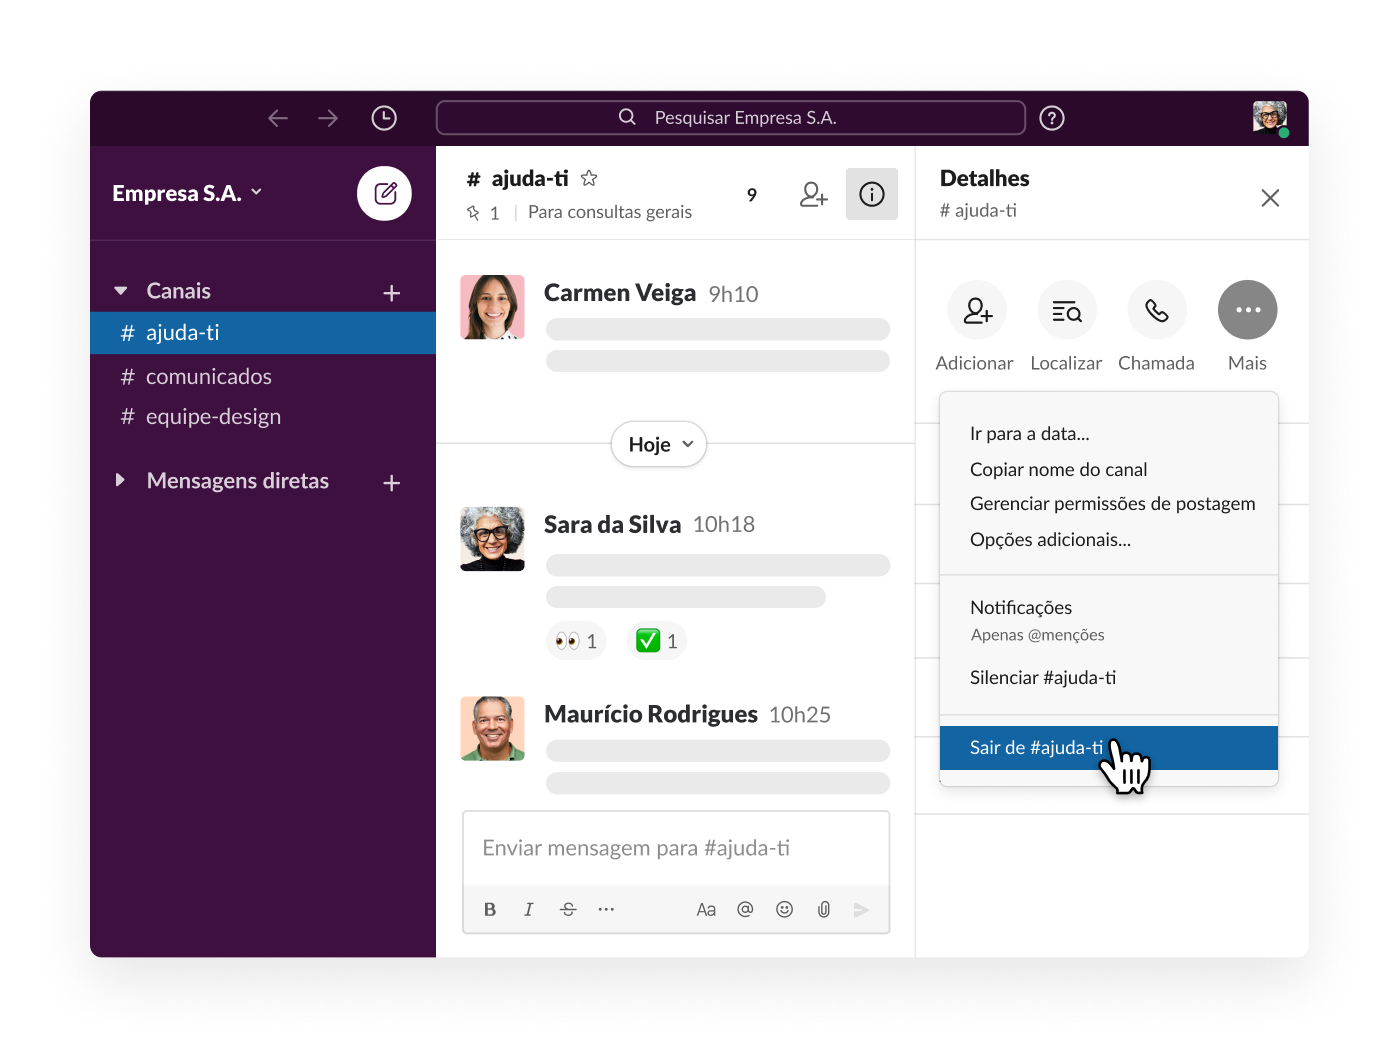Click the 10h18 message timestamp

tap(724, 524)
